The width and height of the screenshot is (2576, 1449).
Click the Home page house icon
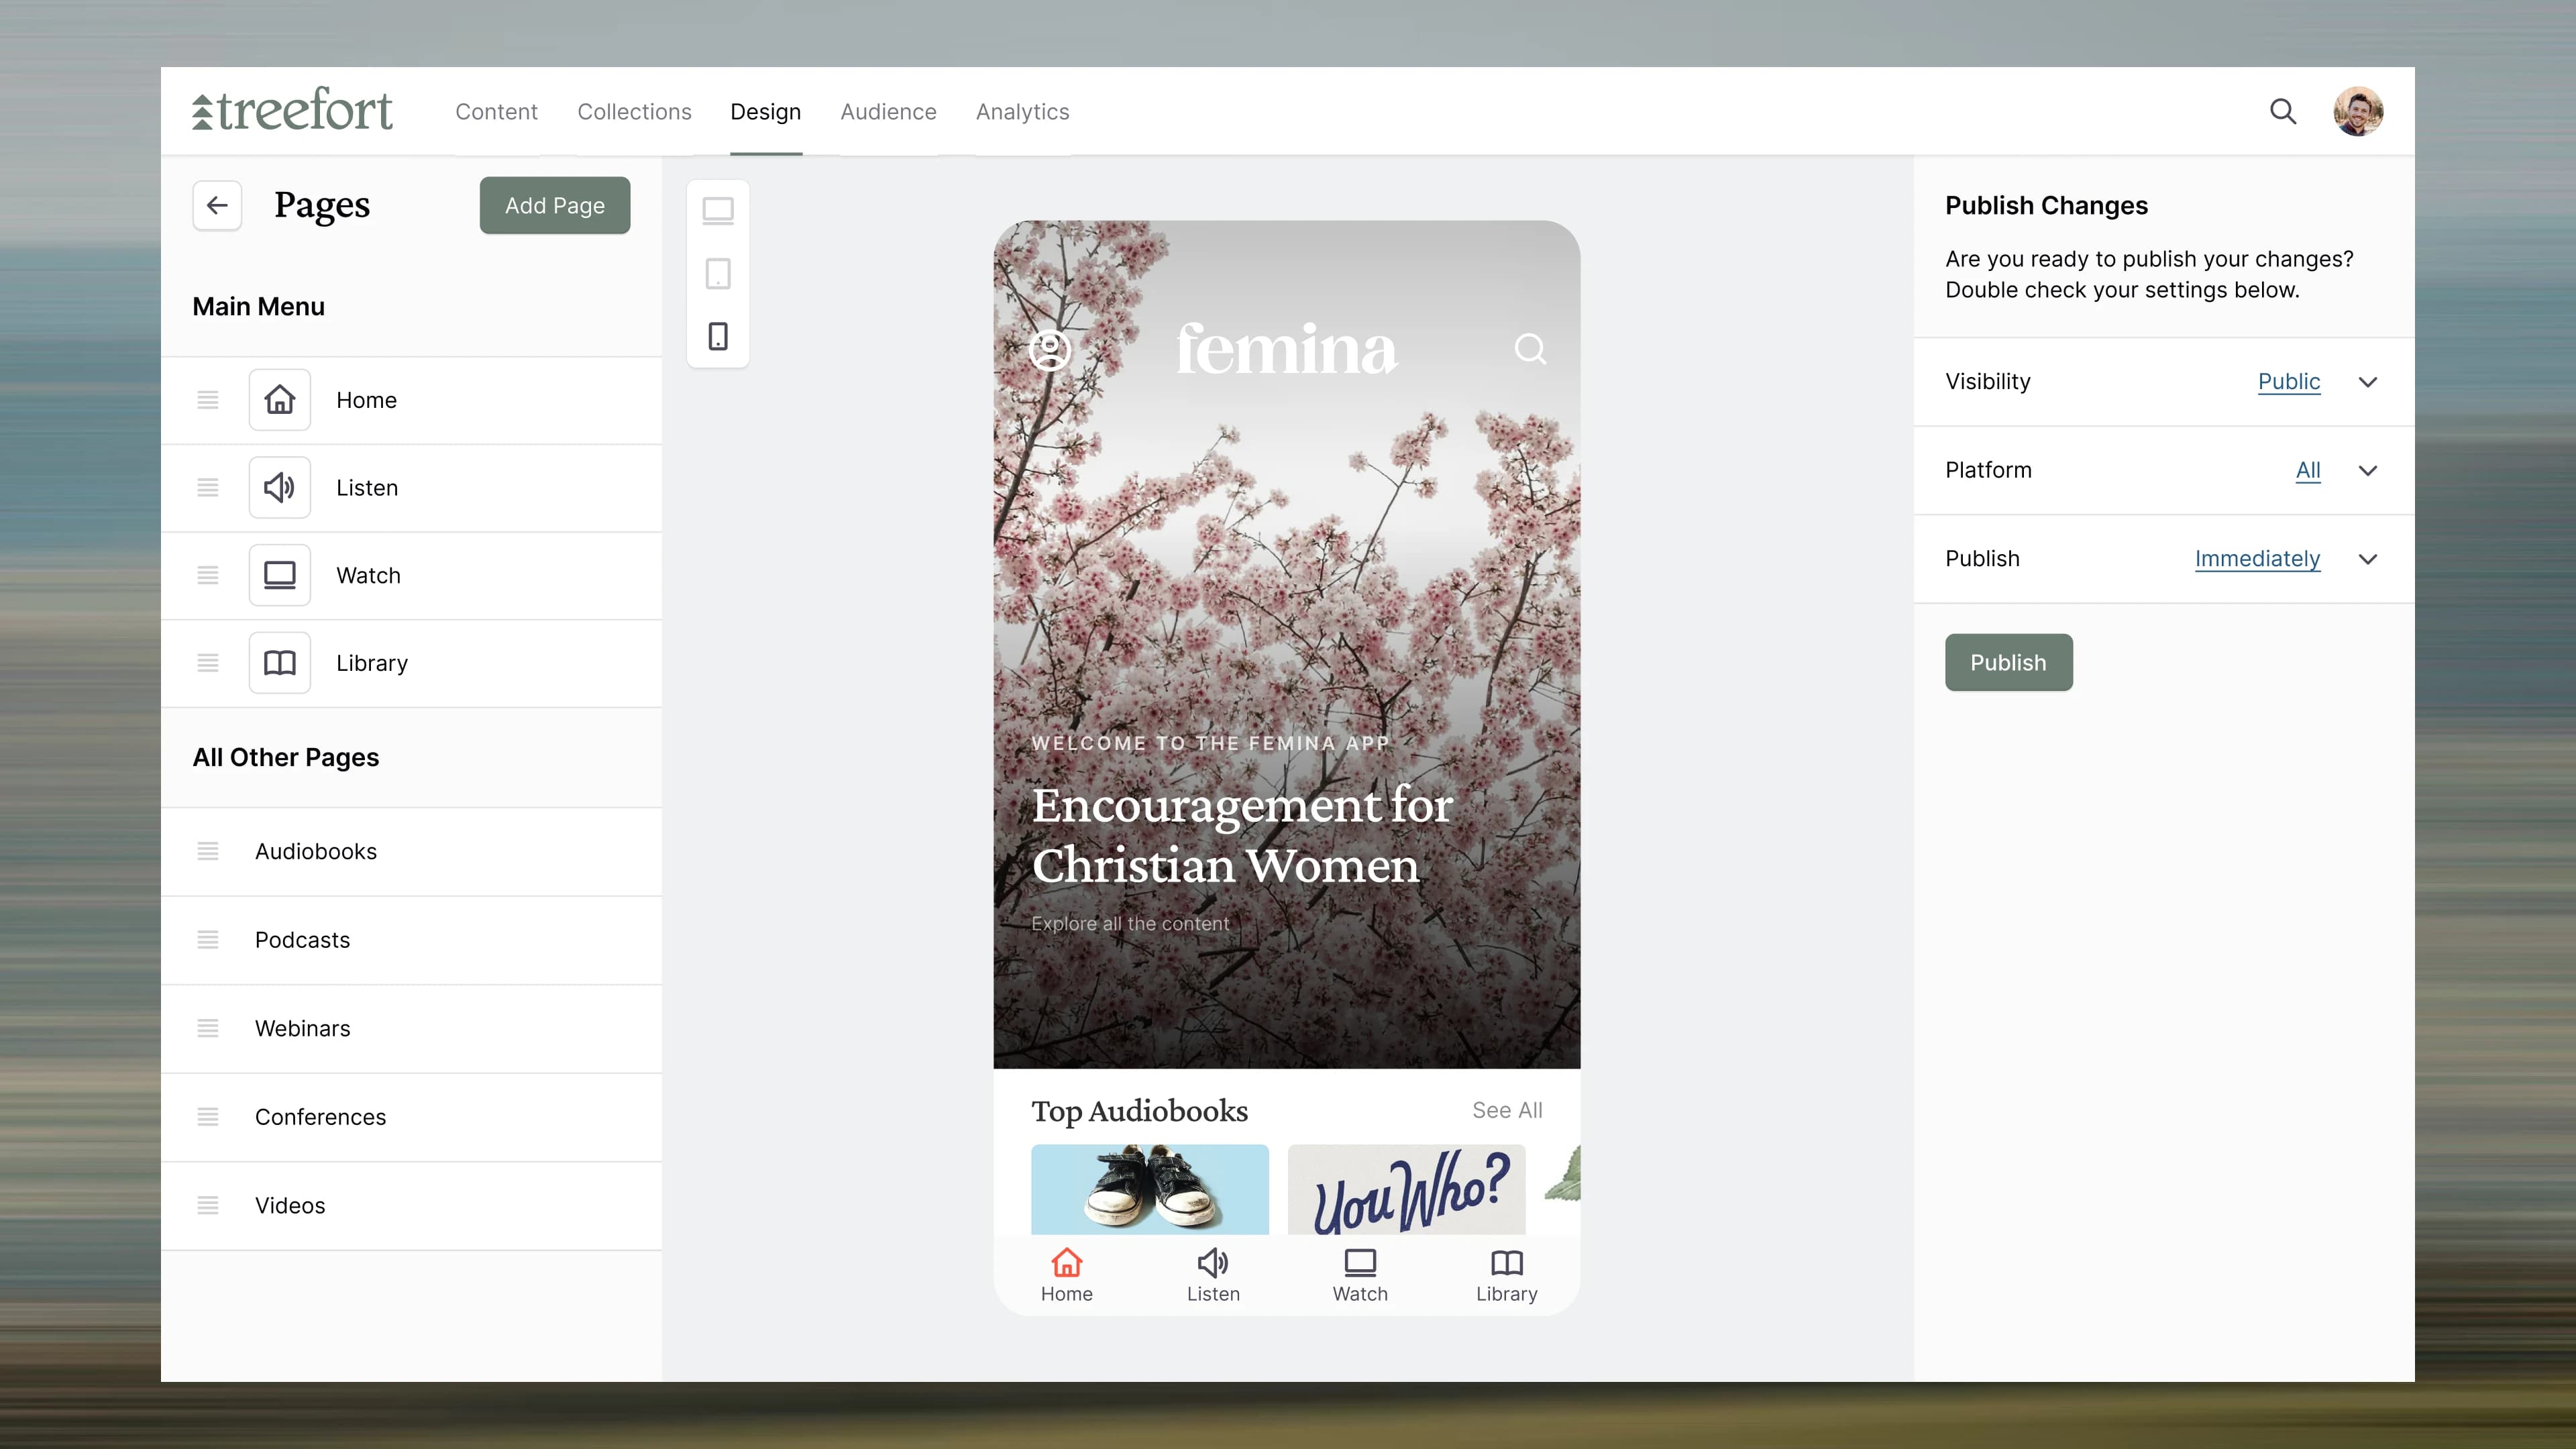280,400
